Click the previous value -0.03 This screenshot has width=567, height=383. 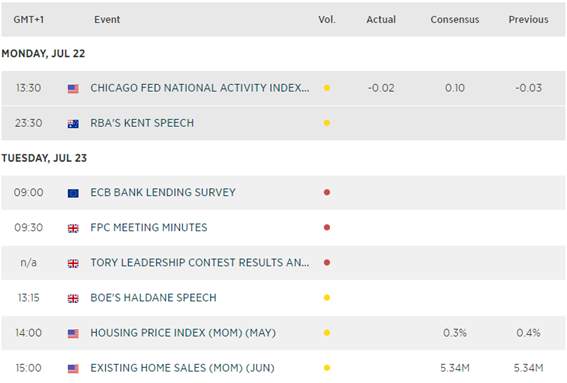pos(529,88)
